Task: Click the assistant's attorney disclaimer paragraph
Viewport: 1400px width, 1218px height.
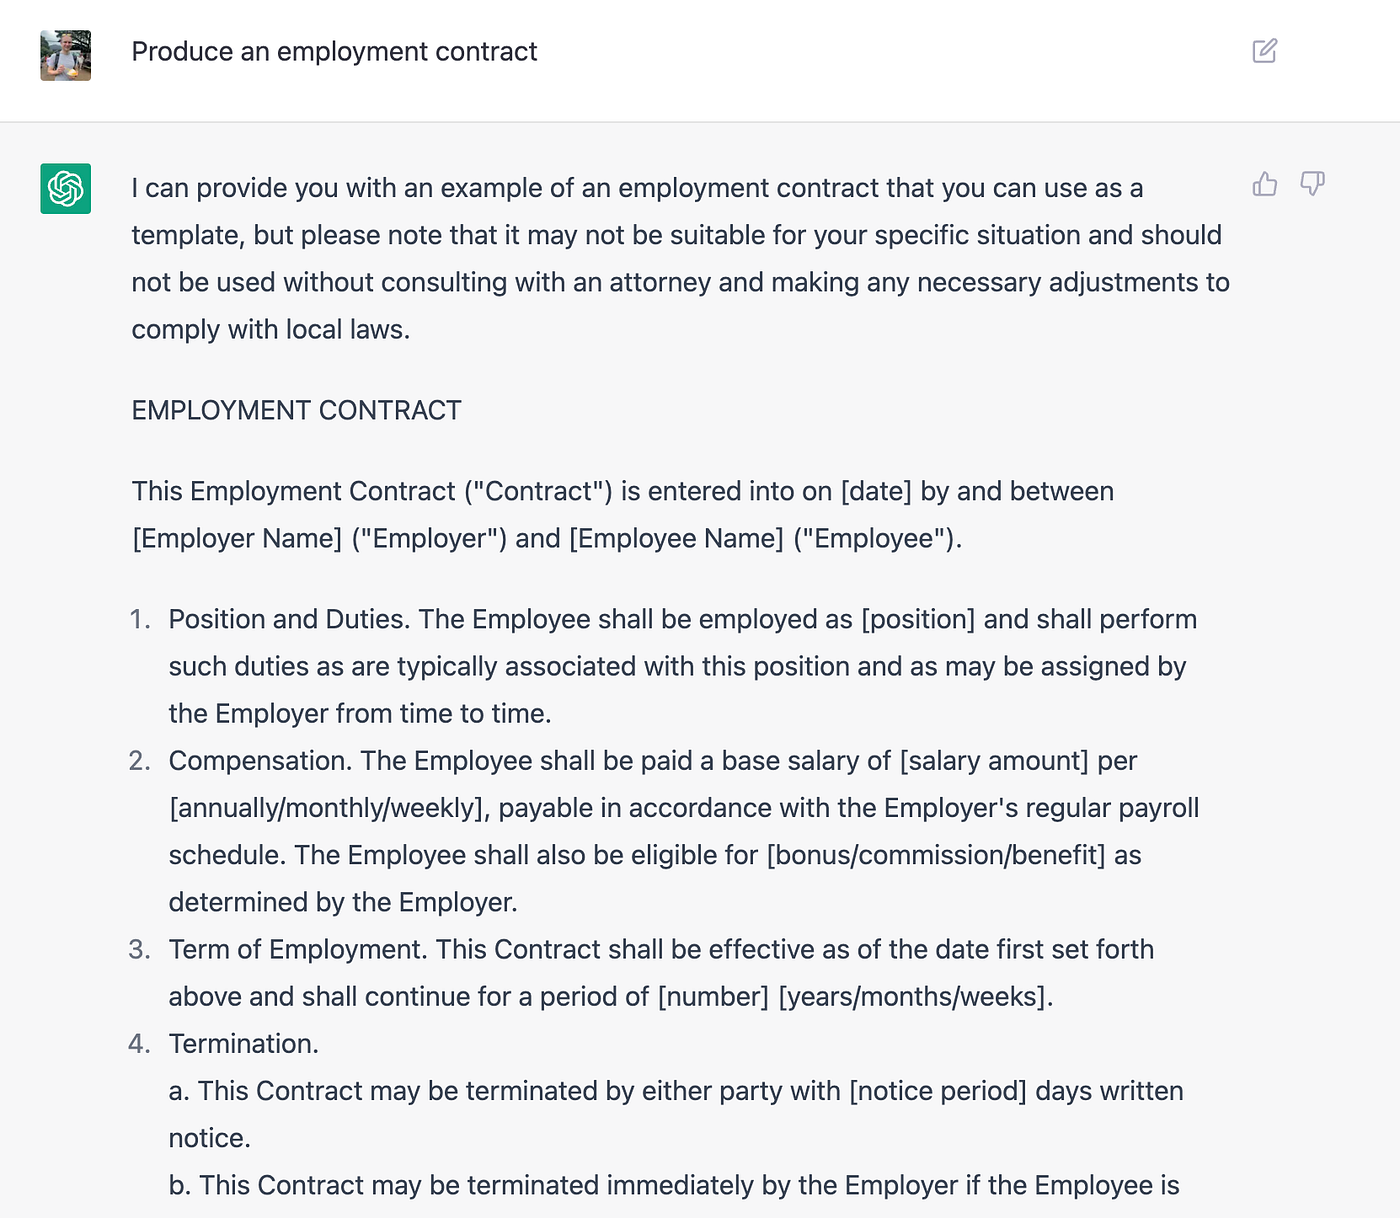Action: click(x=680, y=258)
